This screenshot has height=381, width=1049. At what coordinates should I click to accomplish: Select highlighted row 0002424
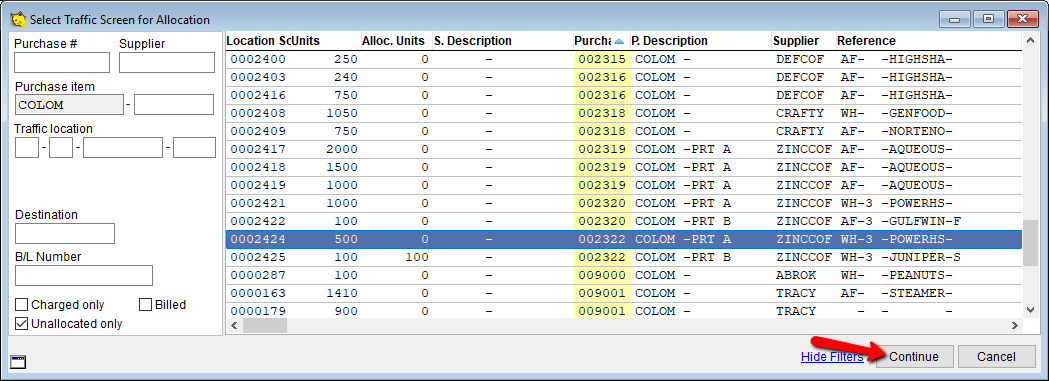click(x=624, y=239)
